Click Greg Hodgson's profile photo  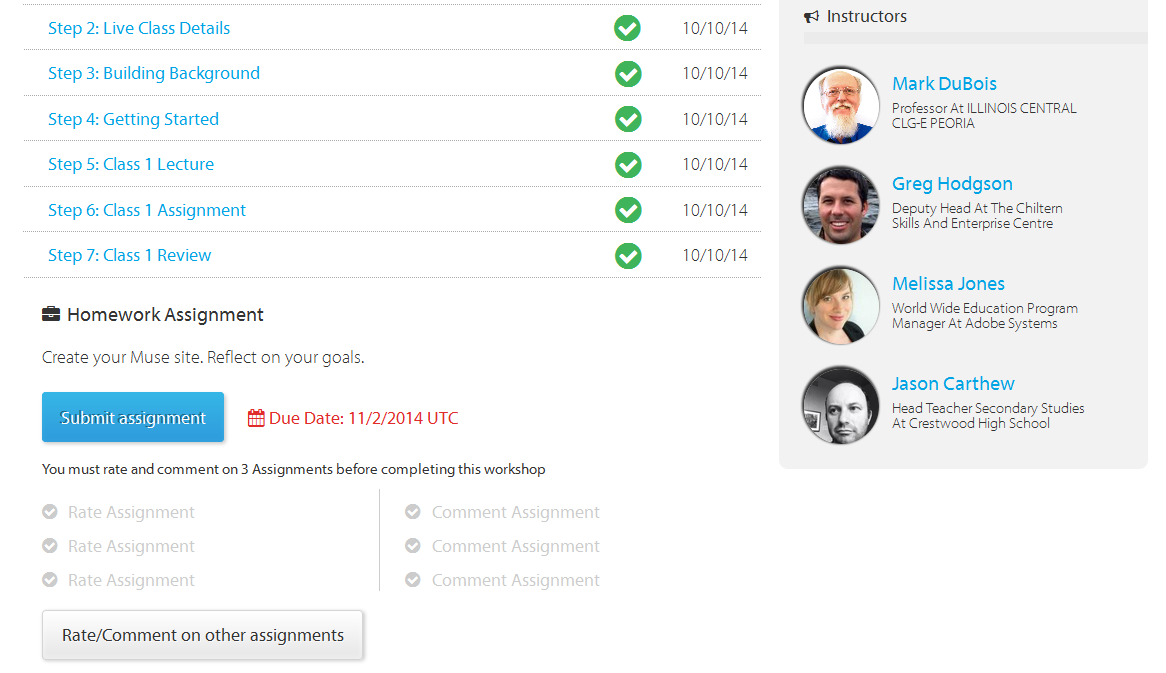coord(841,205)
